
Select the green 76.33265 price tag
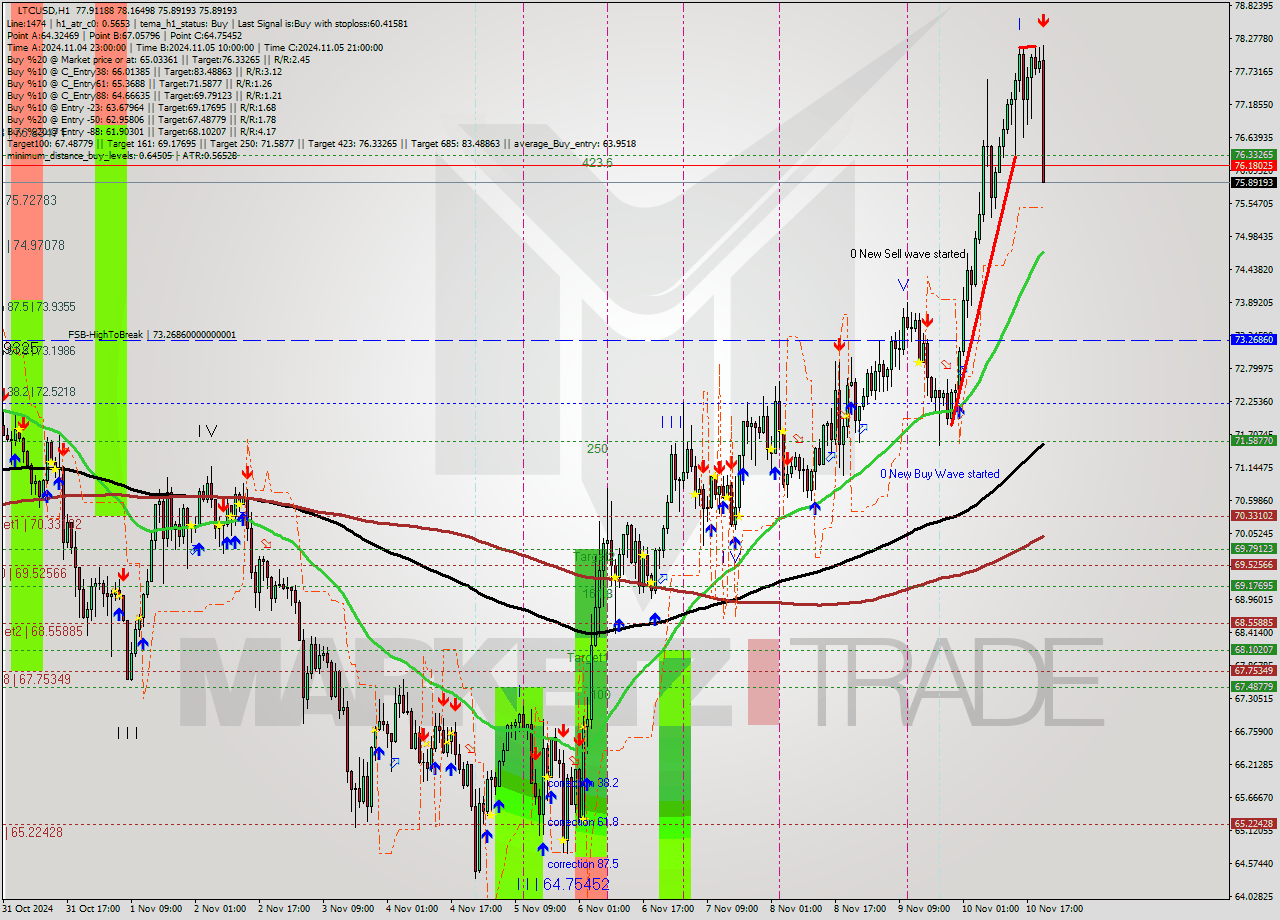click(1254, 155)
